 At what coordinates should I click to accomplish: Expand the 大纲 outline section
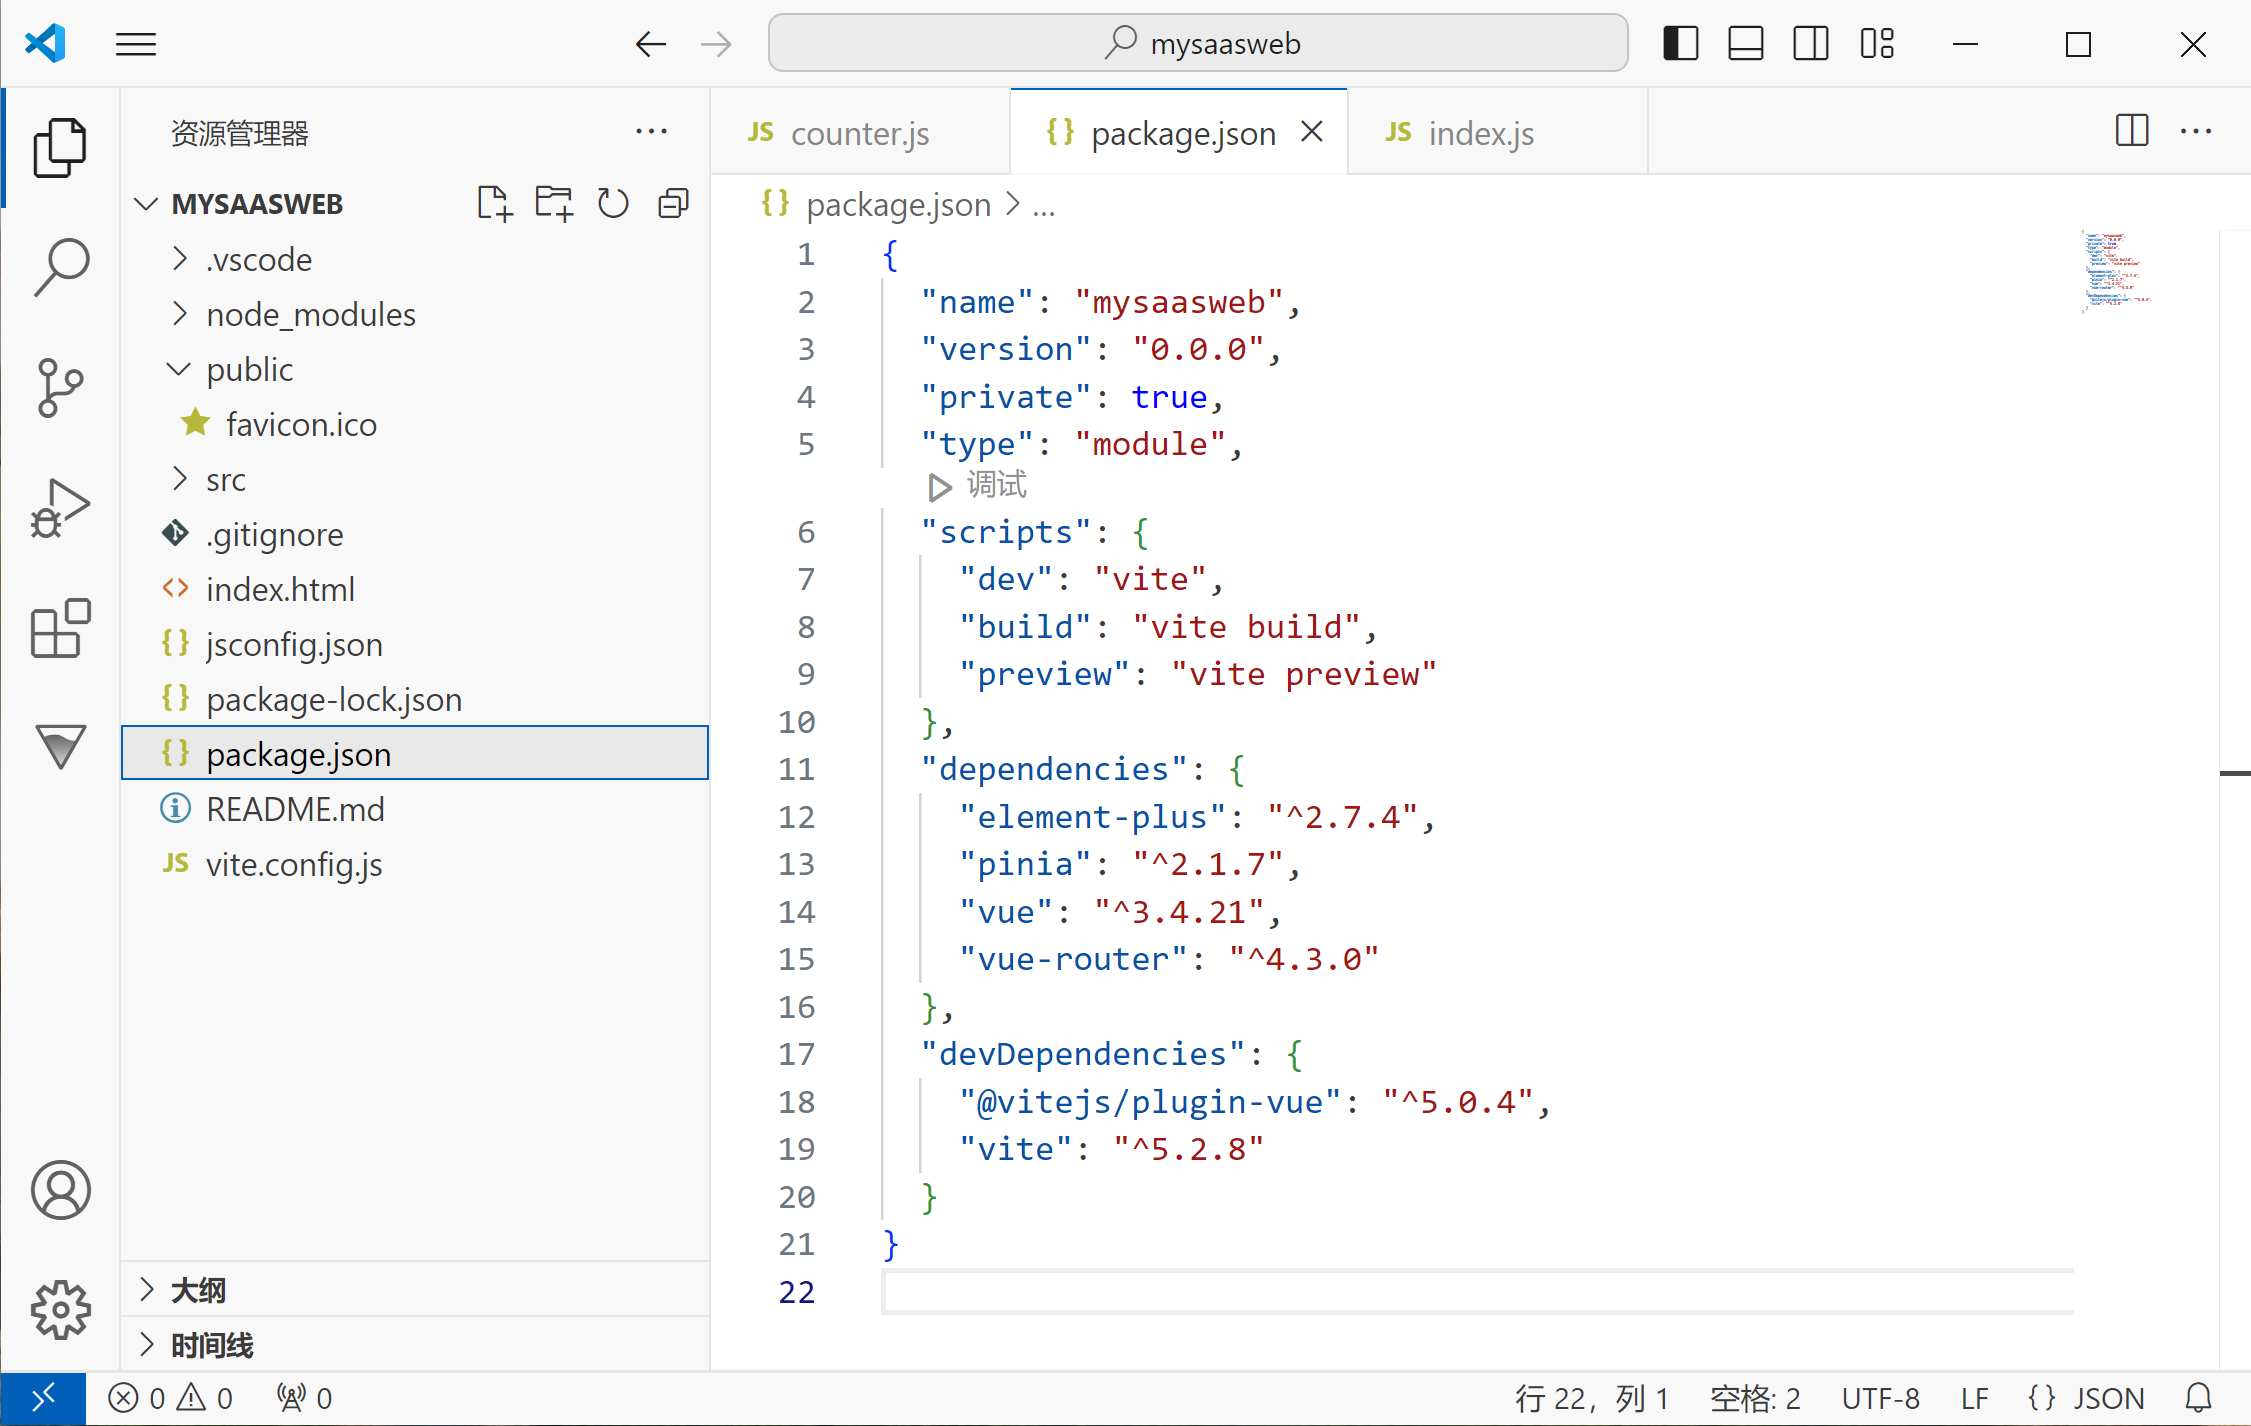click(x=198, y=1290)
